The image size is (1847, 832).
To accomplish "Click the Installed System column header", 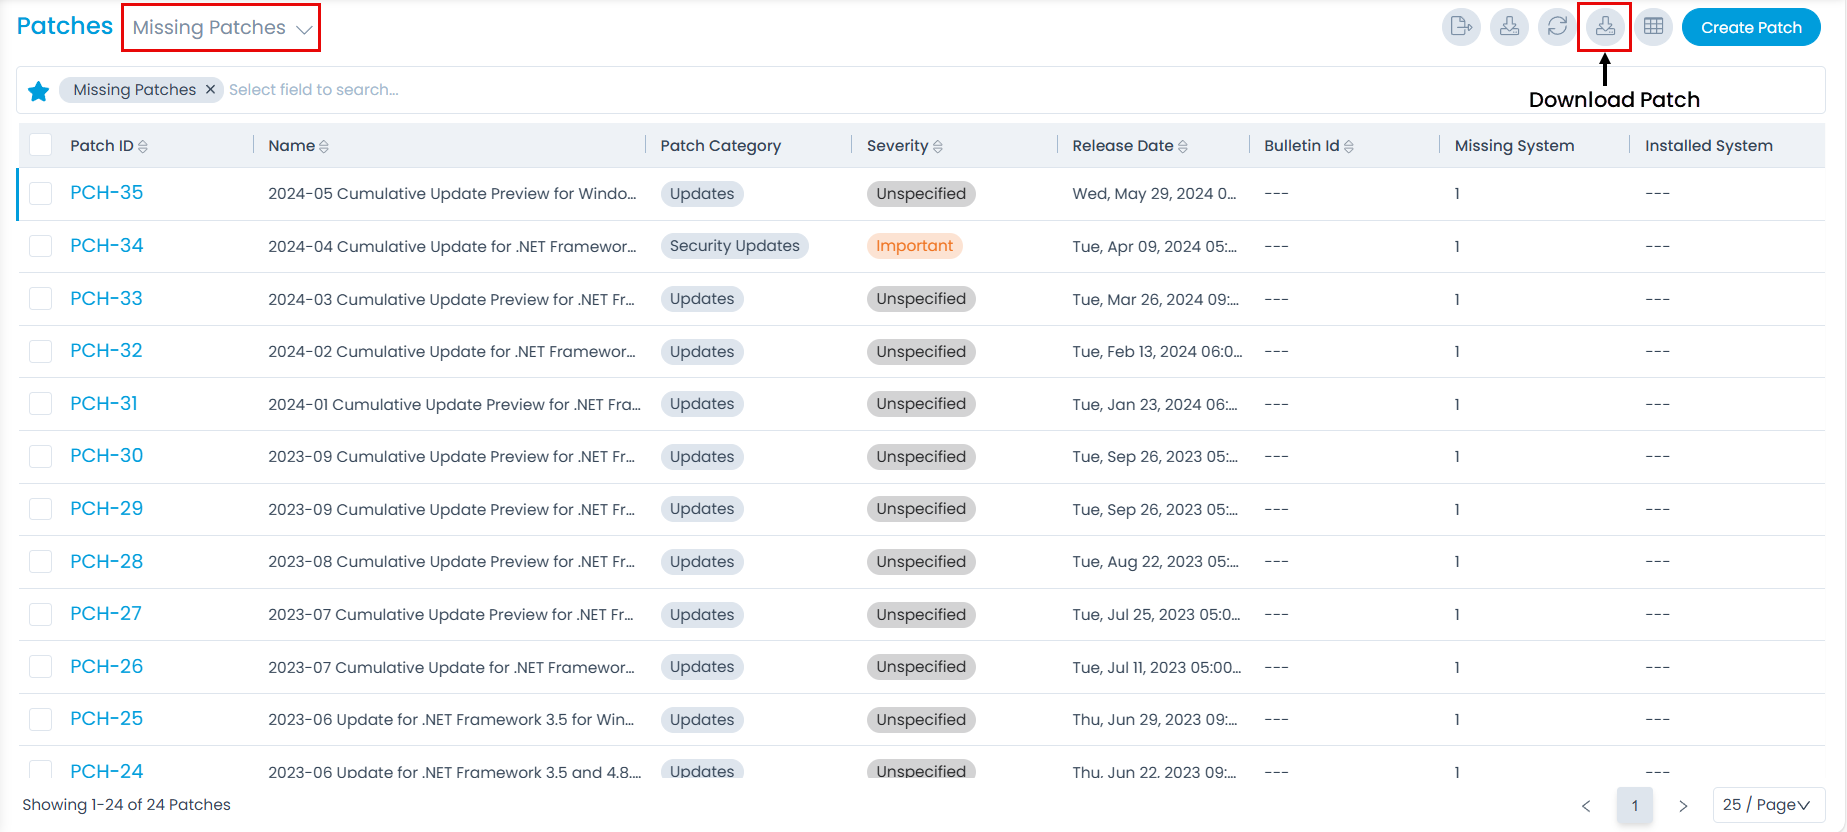I will click(1708, 146).
